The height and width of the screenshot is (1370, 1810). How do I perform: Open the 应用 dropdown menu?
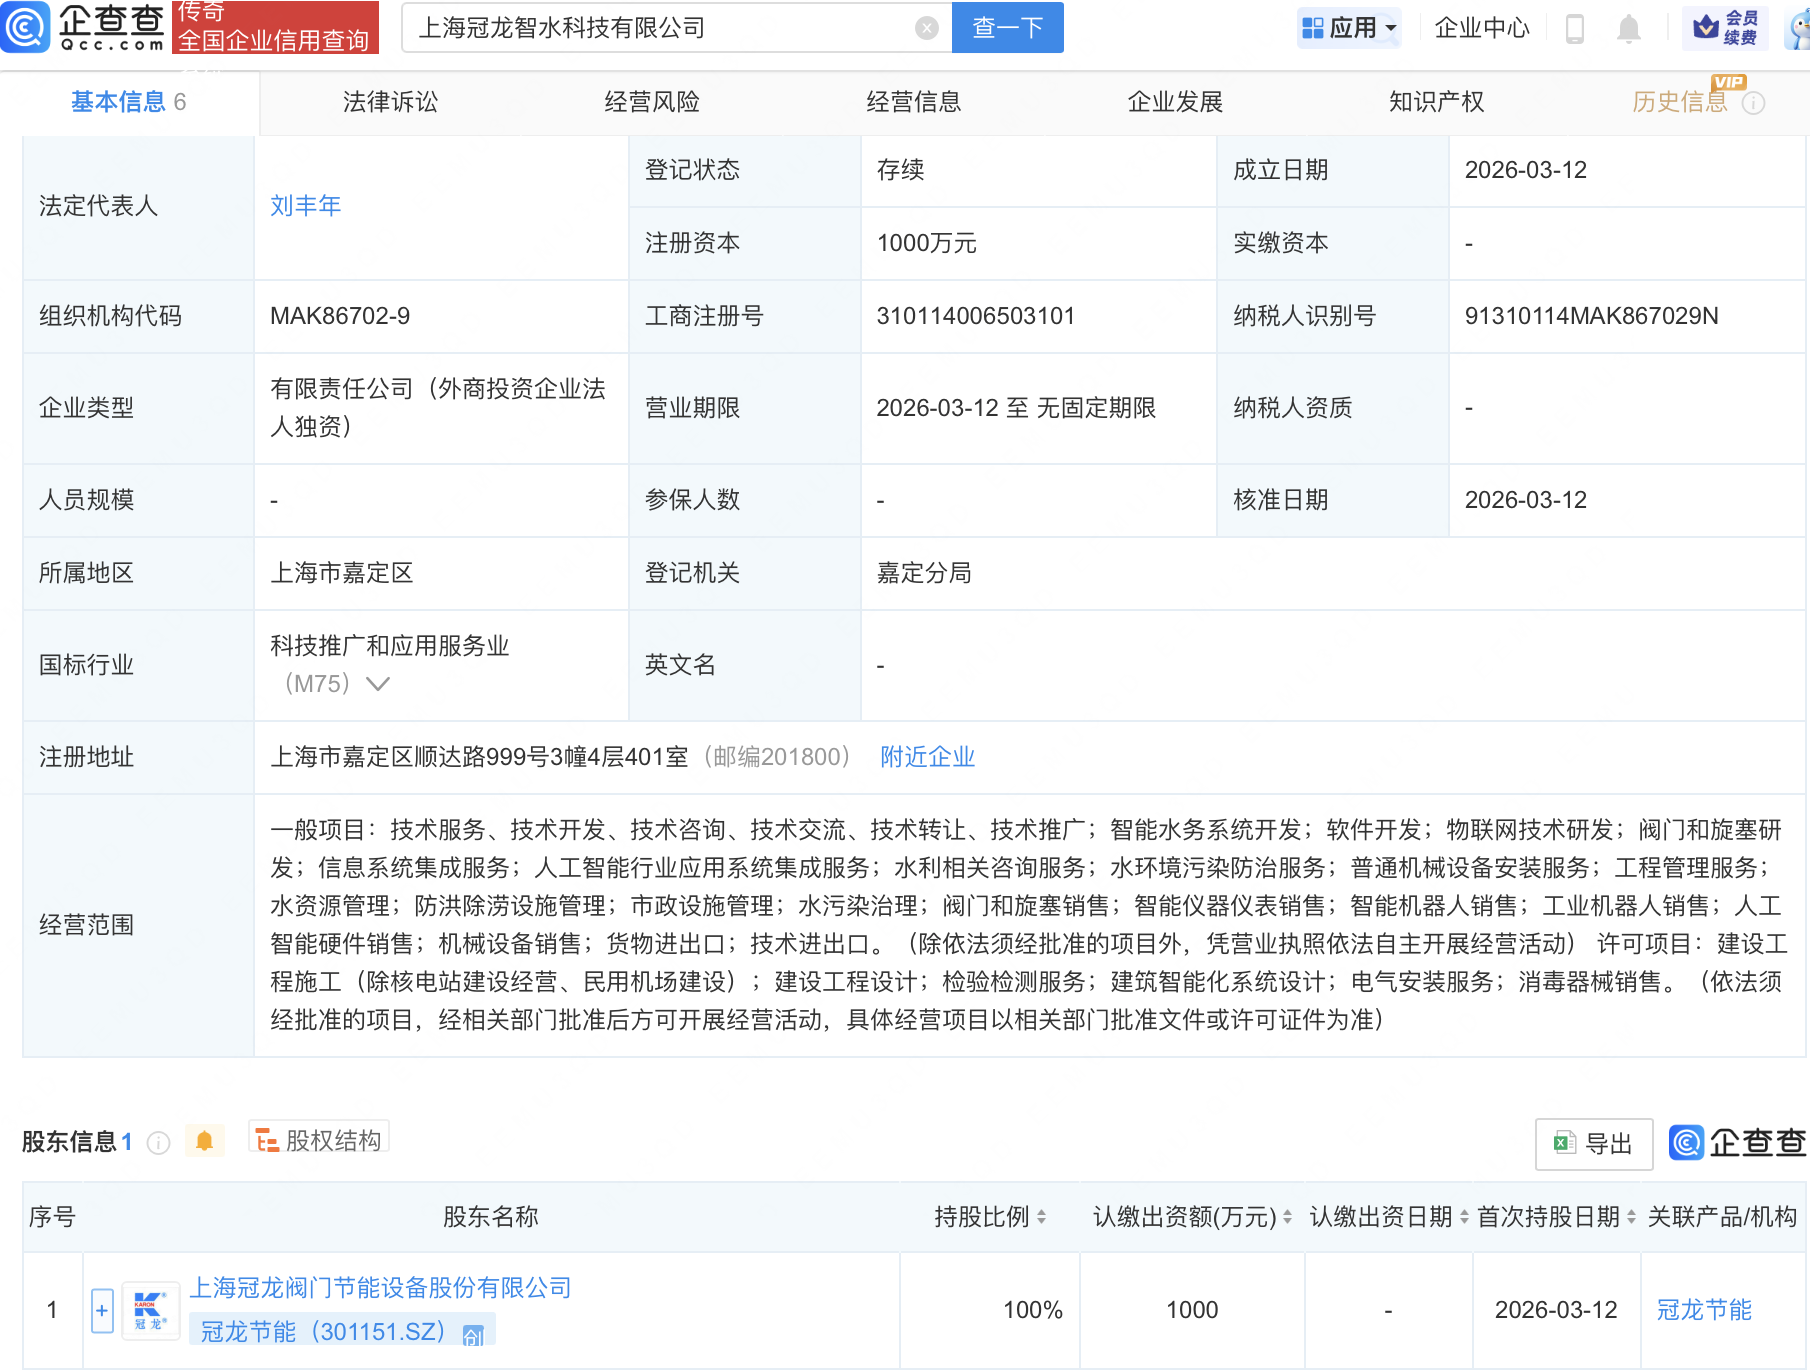click(1349, 28)
